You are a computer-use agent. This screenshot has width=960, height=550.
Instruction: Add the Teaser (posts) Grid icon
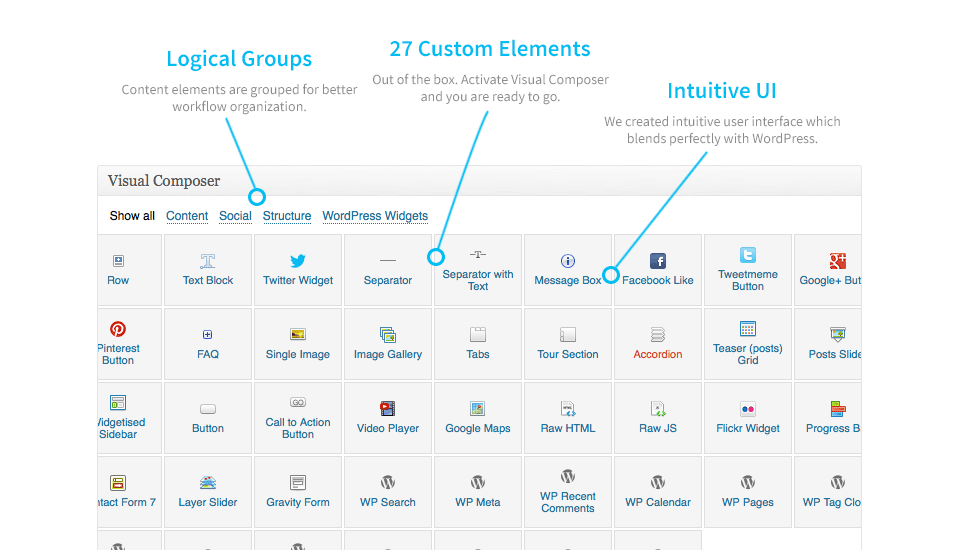[x=748, y=329]
